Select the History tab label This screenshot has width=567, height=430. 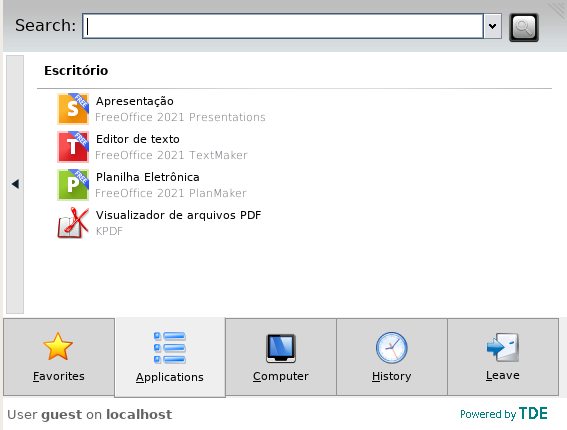click(392, 376)
